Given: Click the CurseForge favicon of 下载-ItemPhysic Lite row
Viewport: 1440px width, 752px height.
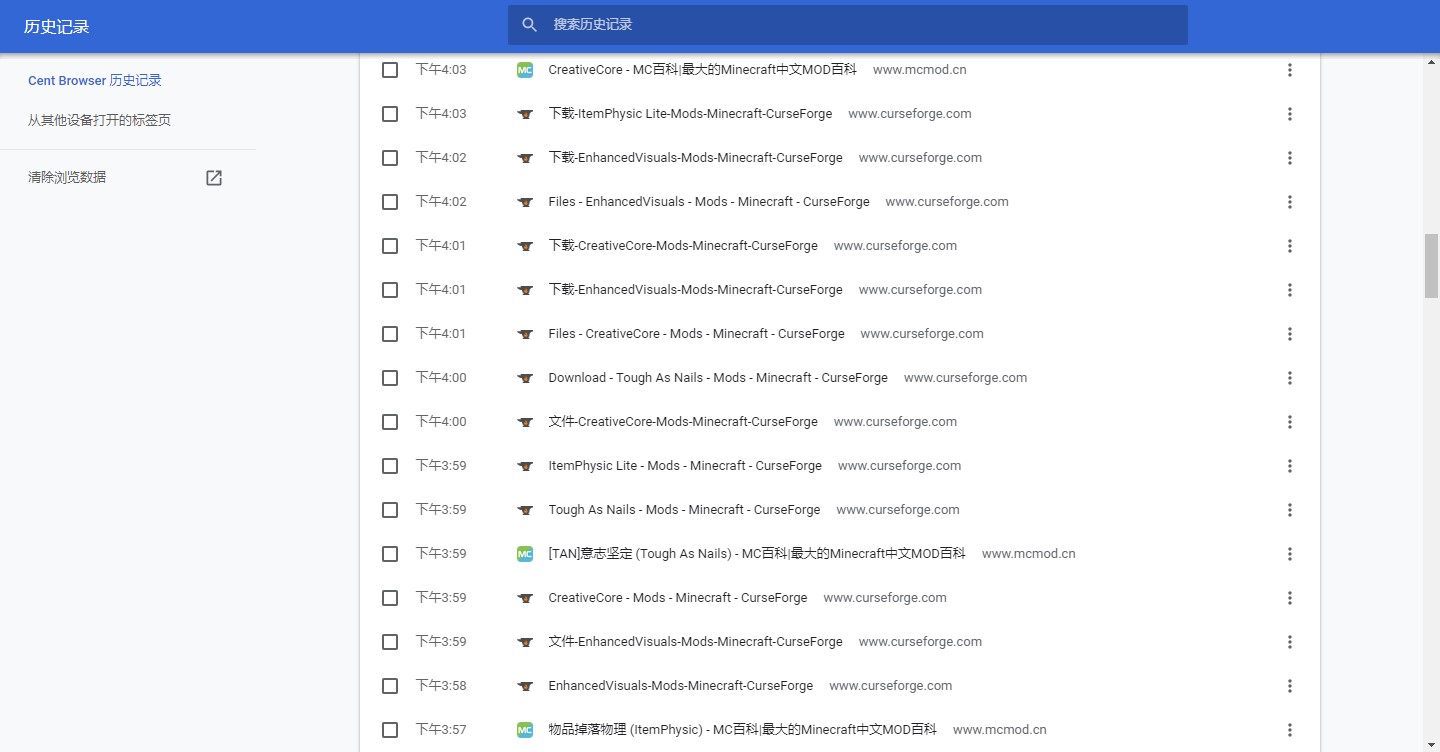Looking at the screenshot, I should 525,114.
